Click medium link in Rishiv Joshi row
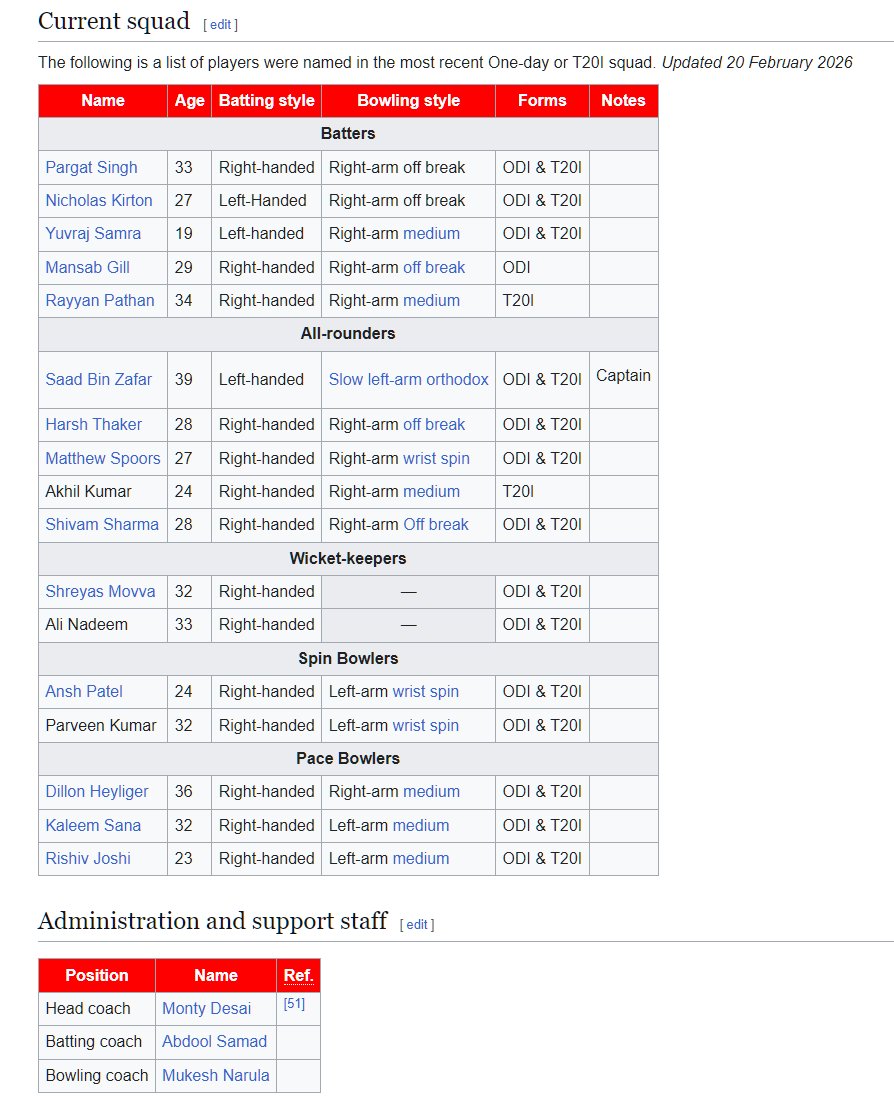 (421, 859)
